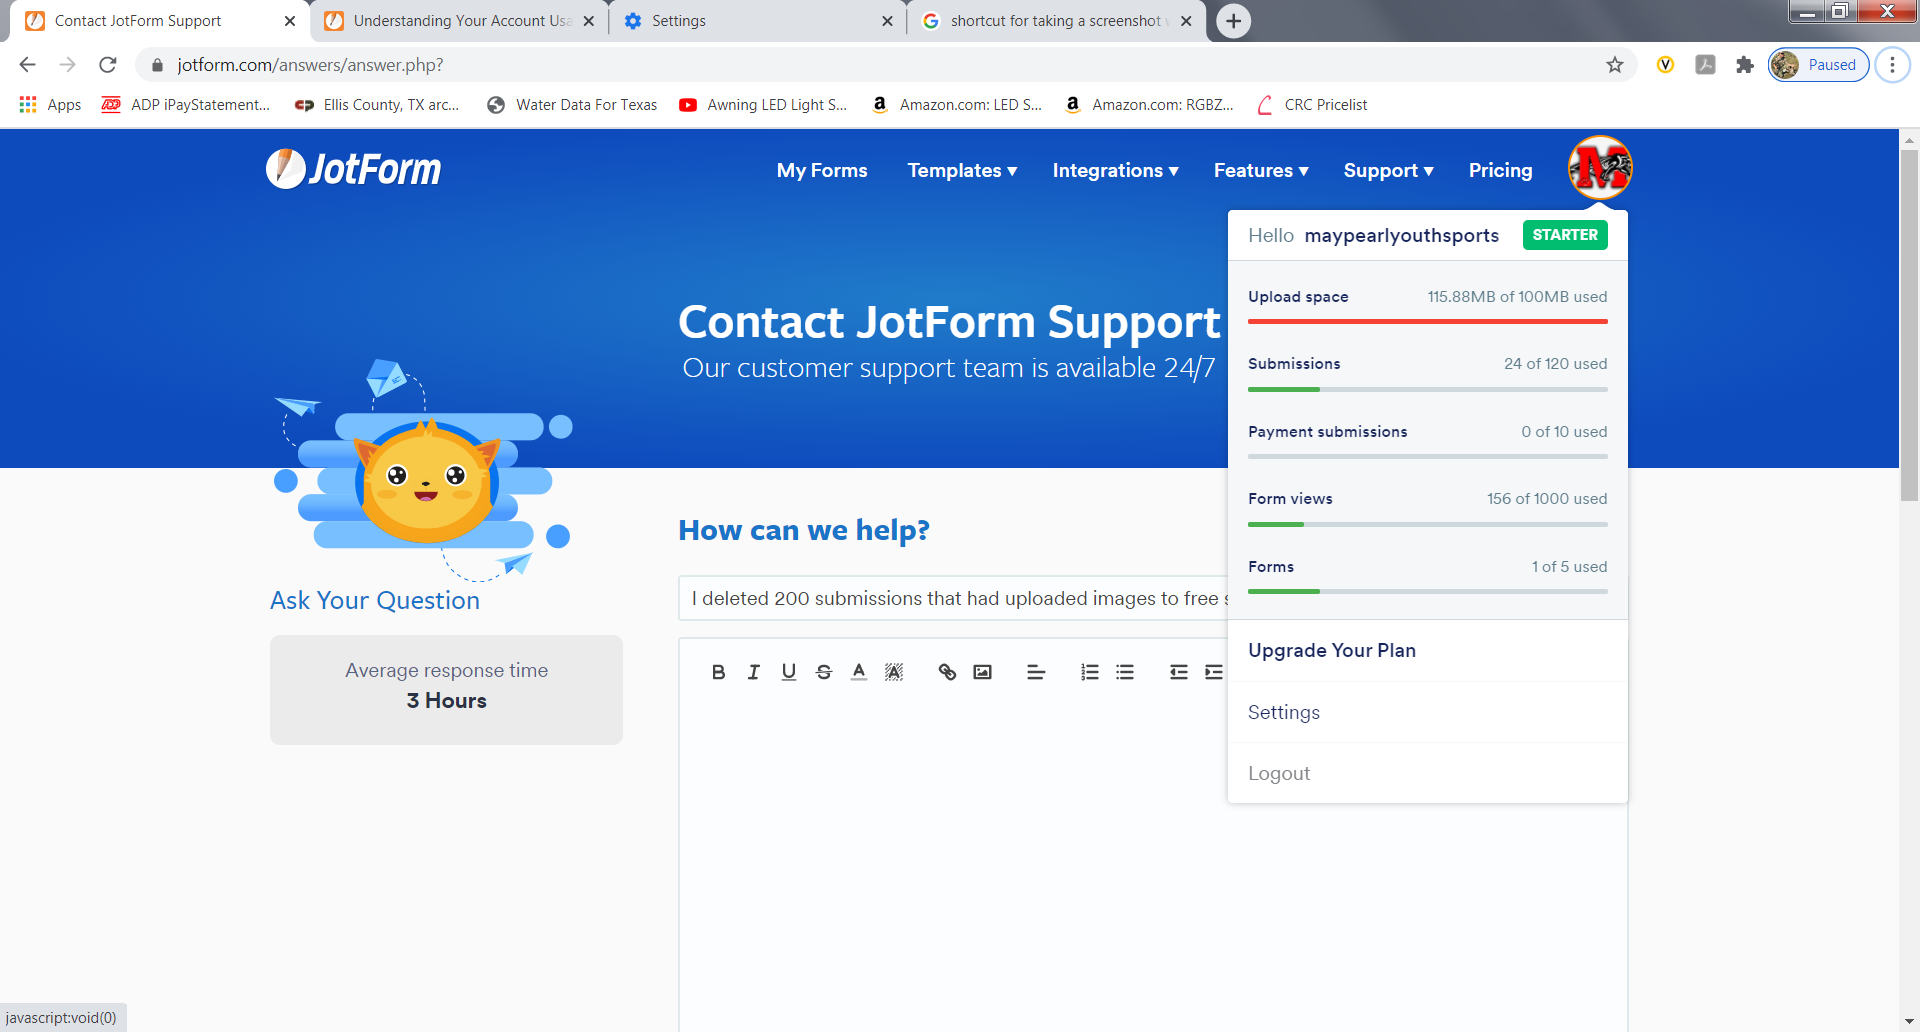
Task: Apply strikethrough to the text
Action: pyautogui.click(x=824, y=673)
